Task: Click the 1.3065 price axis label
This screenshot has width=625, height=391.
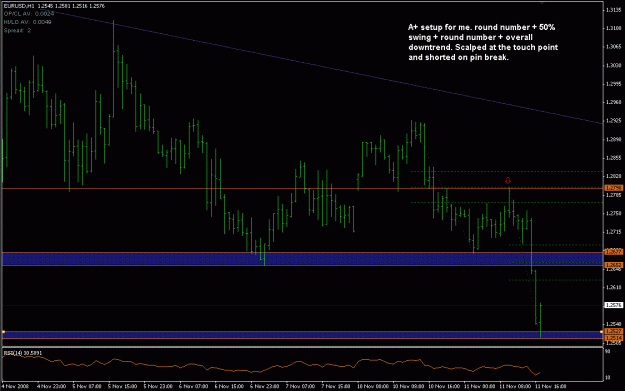Action: 613,47
